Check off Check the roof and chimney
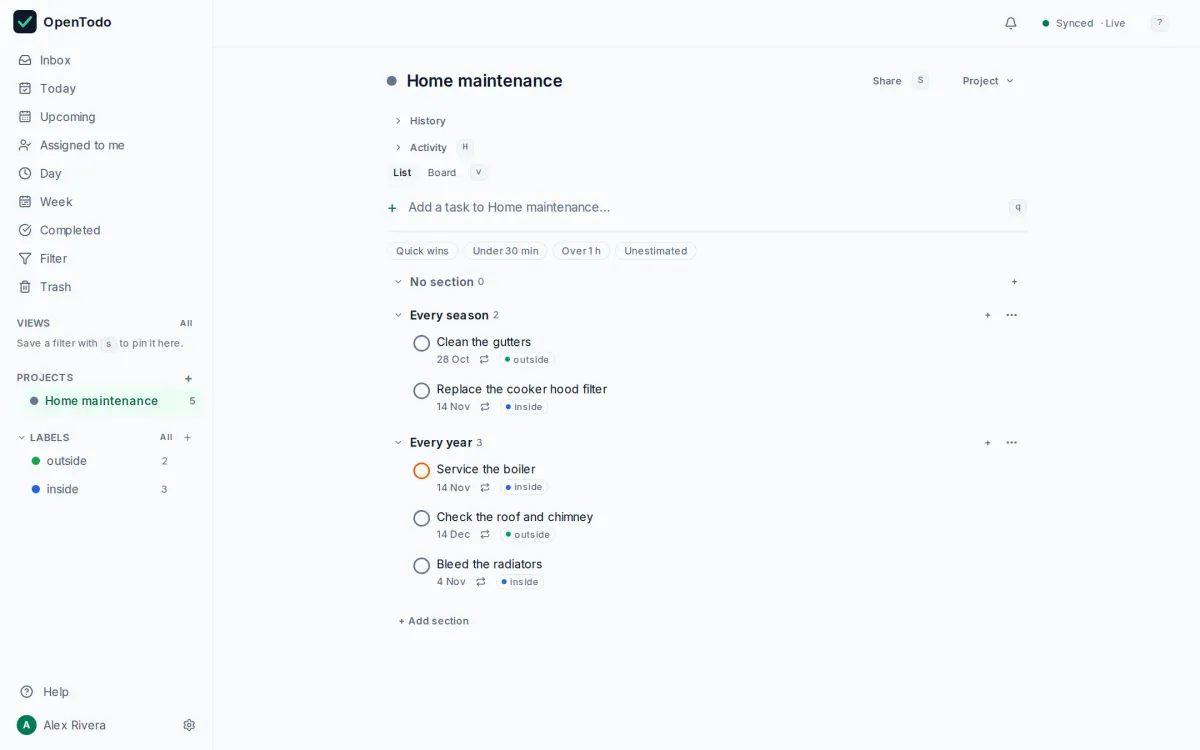 (422, 518)
